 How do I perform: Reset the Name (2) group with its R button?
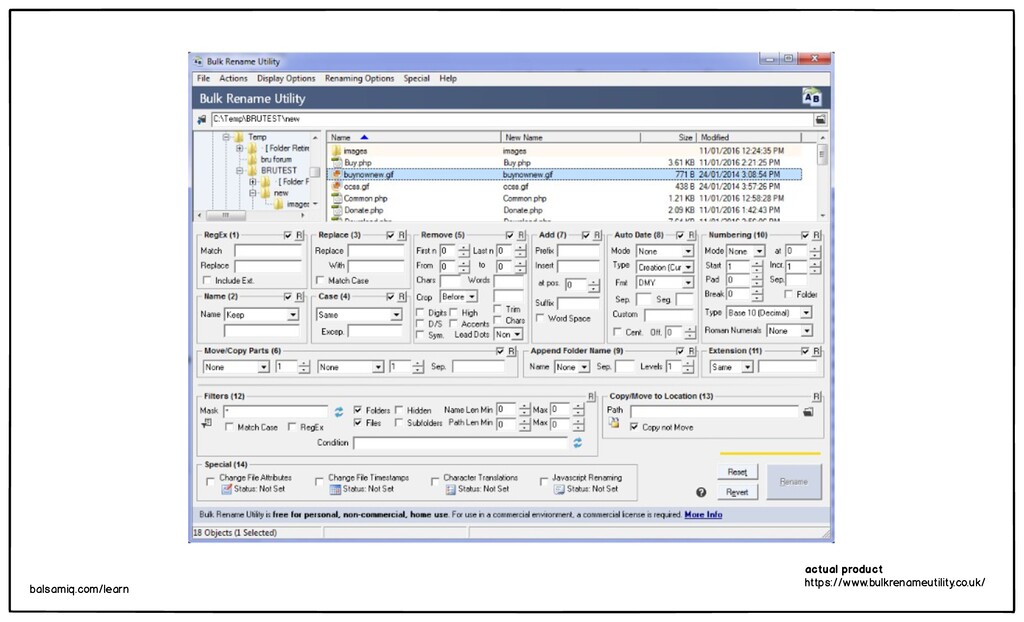point(300,297)
